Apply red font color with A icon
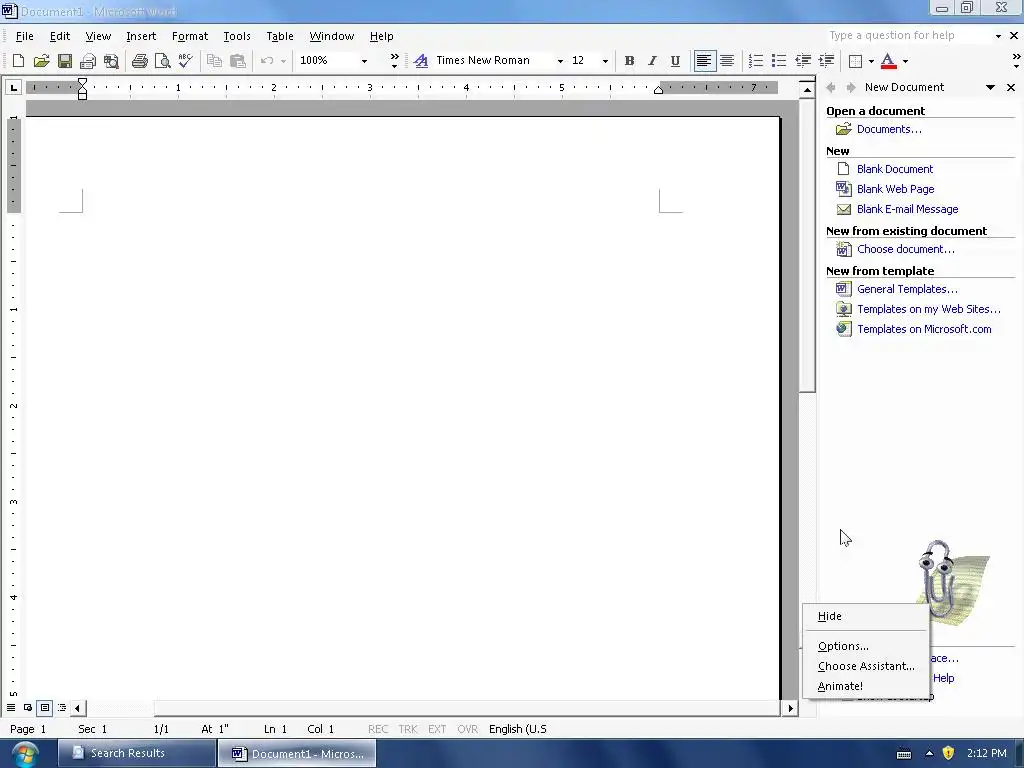This screenshot has width=1024, height=768. tap(888, 61)
